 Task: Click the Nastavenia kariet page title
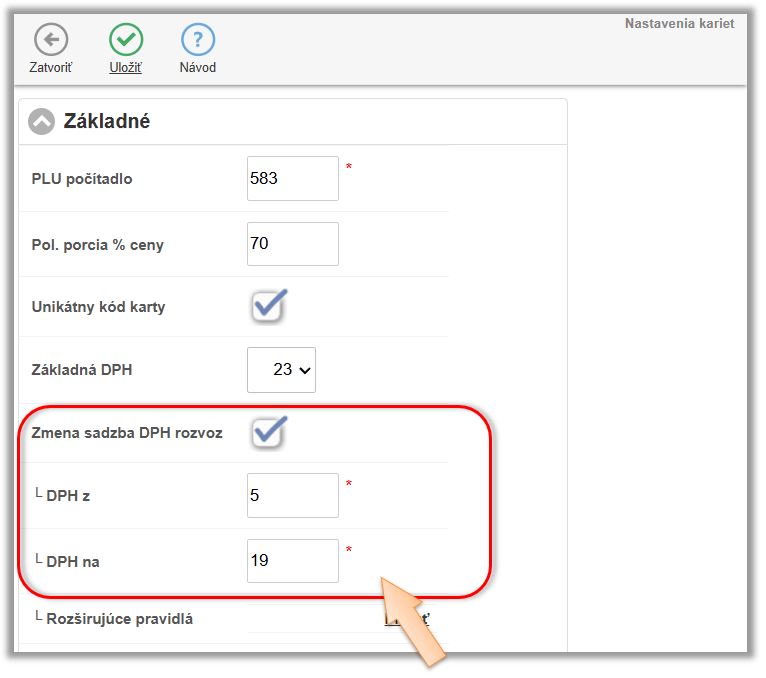pyautogui.click(x=679, y=23)
